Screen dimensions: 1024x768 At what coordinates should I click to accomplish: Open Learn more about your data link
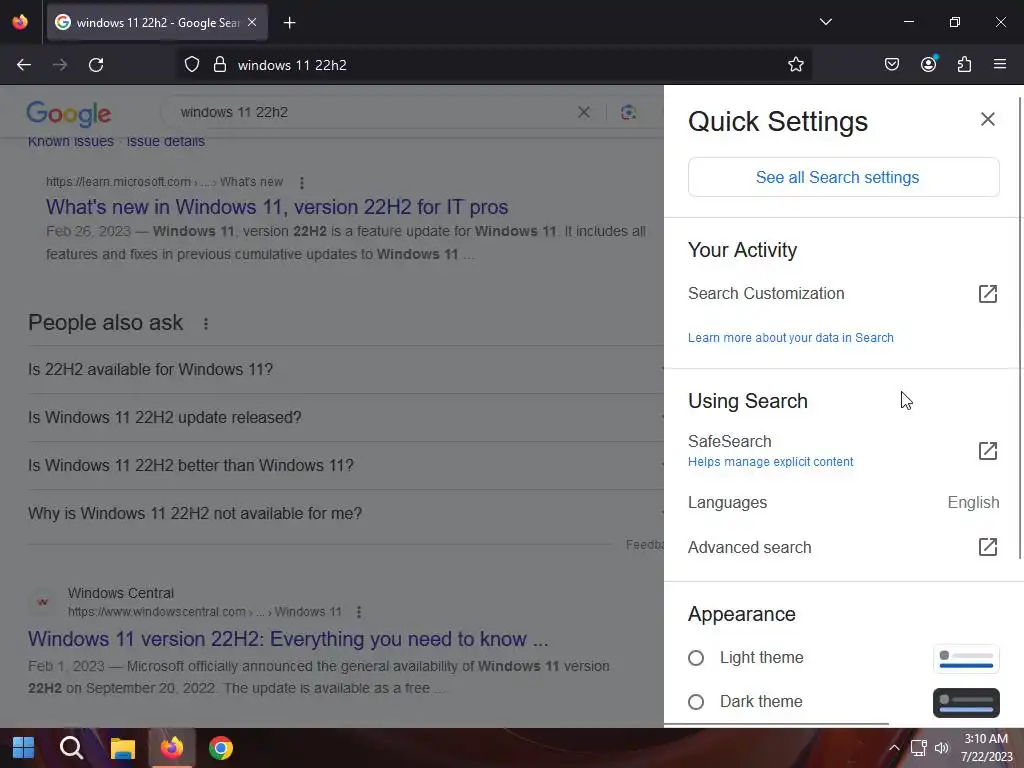click(790, 338)
